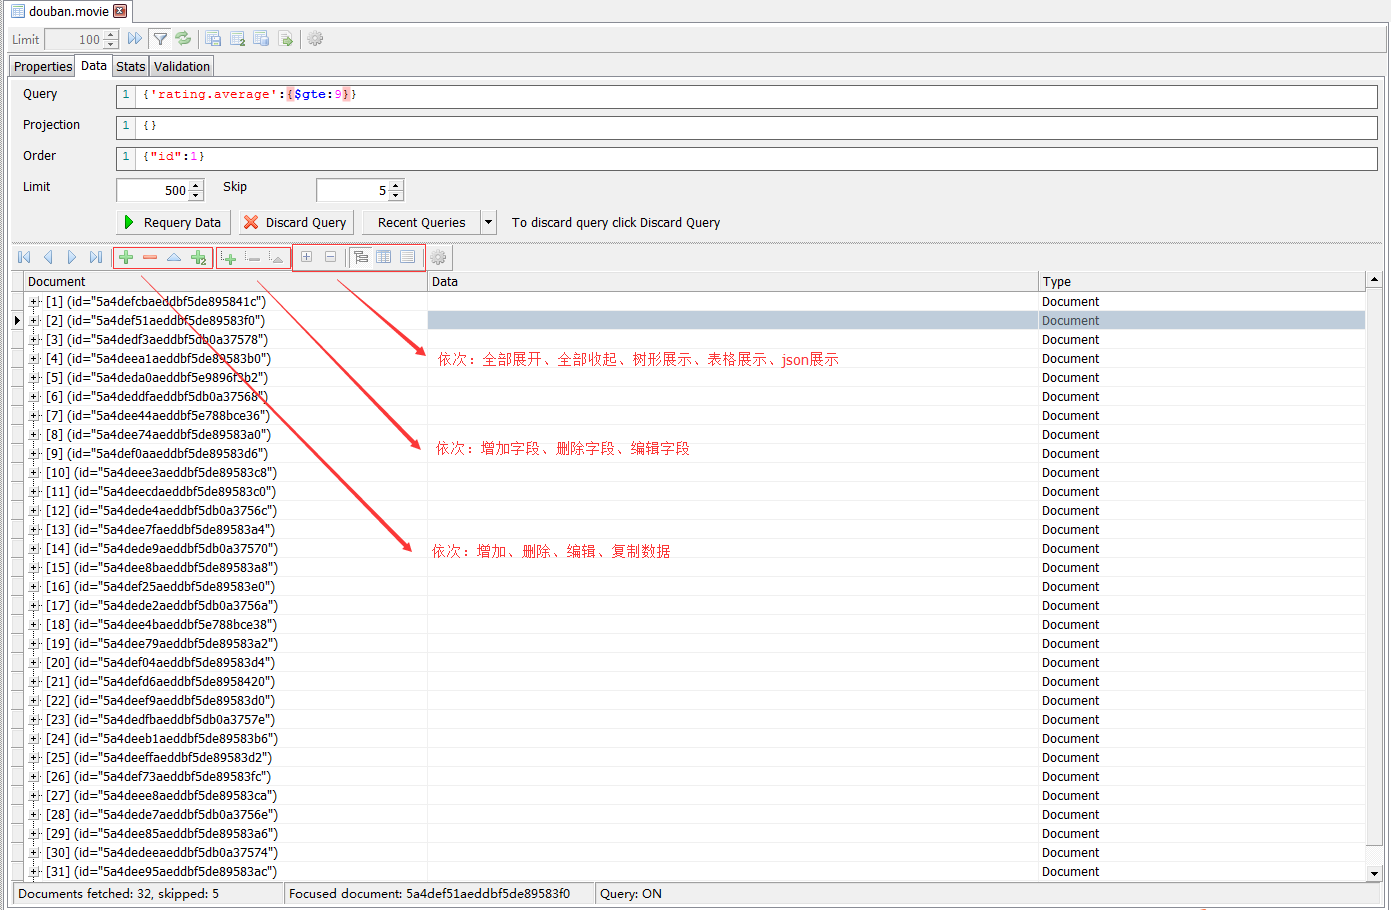Click the add field icon
The image size is (1391, 910).
(228, 257)
